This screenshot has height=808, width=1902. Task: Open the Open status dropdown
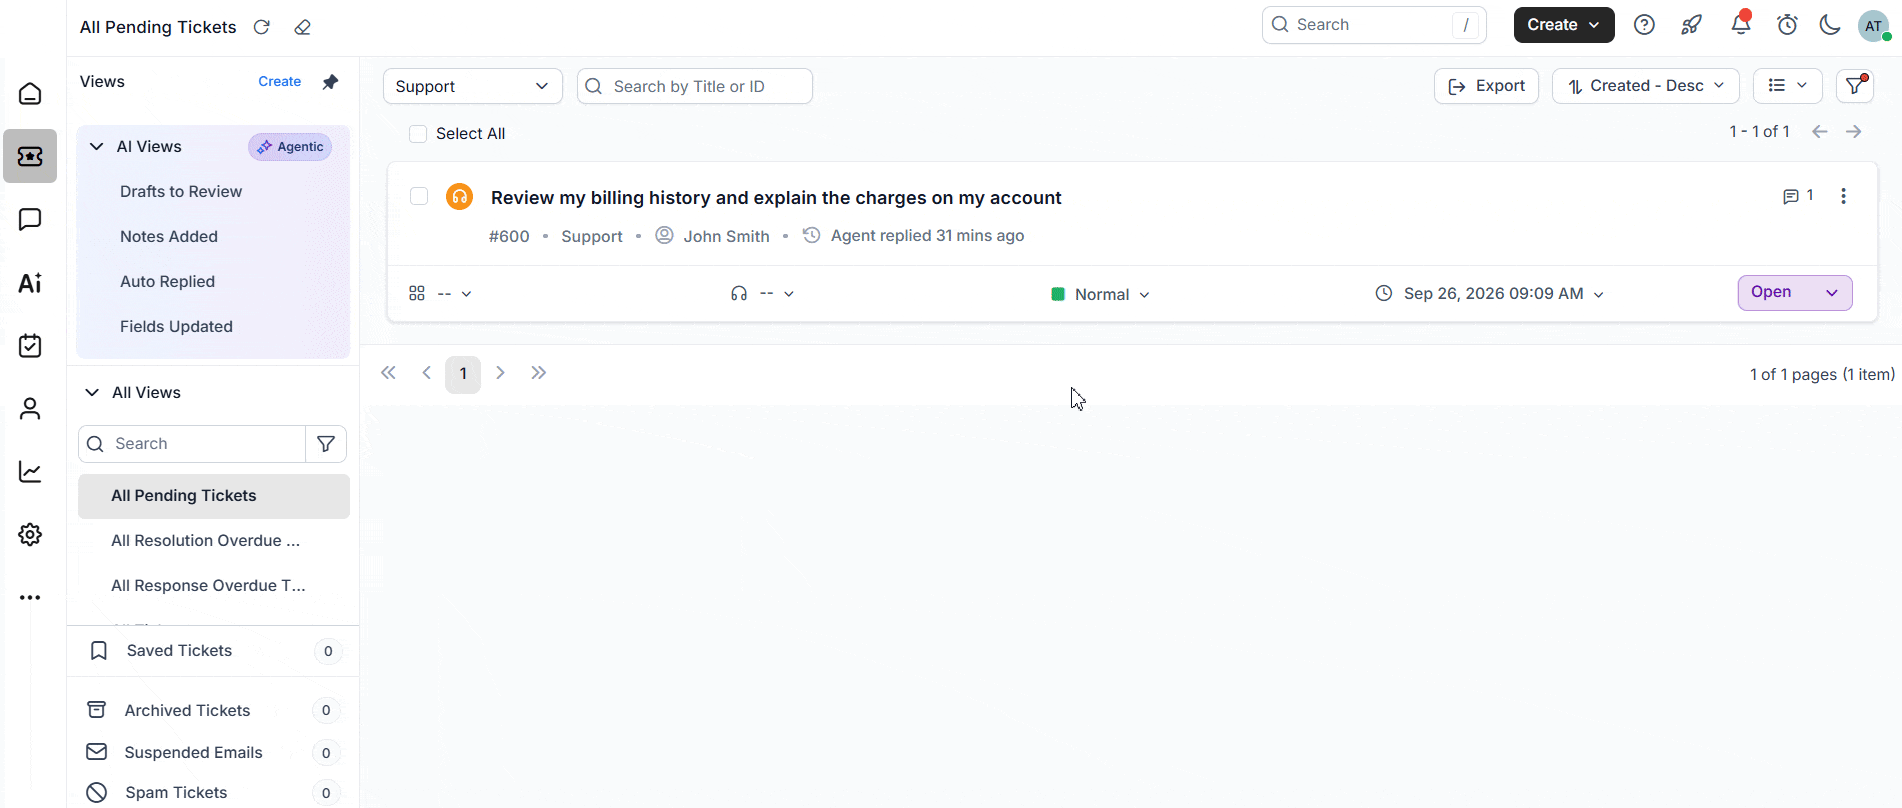click(1795, 293)
